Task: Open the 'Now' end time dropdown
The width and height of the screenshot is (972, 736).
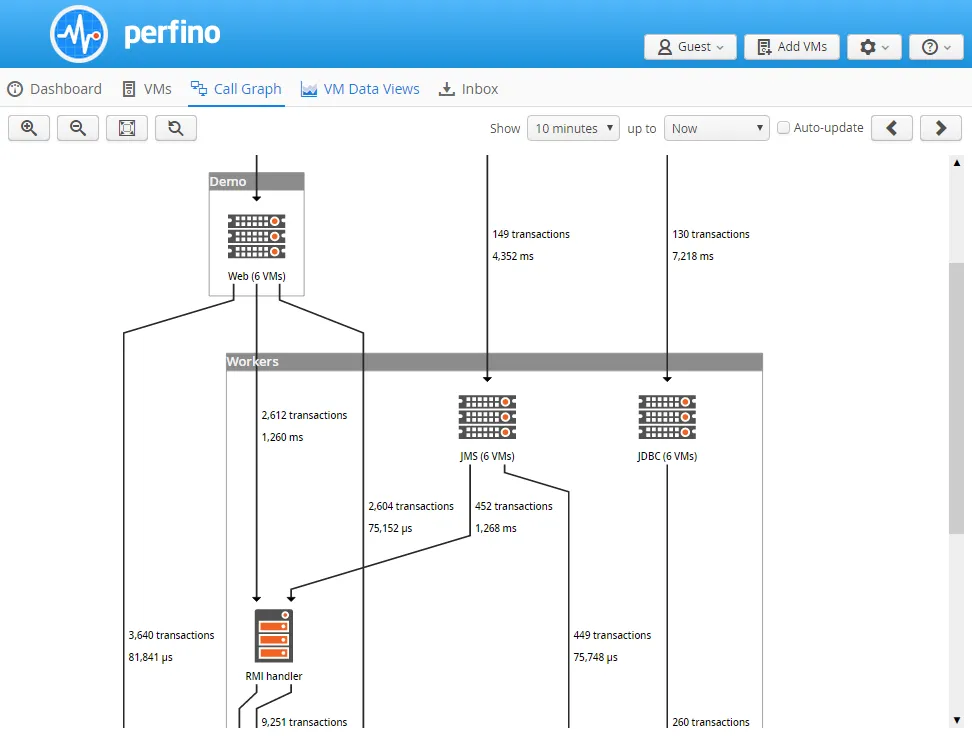Action: pyautogui.click(x=716, y=127)
